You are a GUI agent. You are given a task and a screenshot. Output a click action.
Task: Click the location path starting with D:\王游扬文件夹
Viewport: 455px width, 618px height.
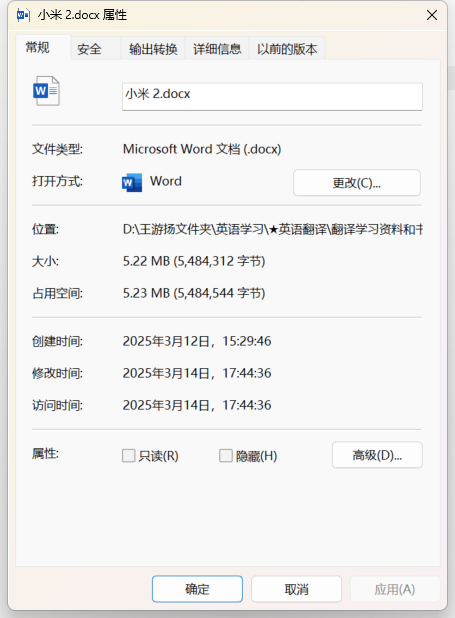click(x=272, y=229)
